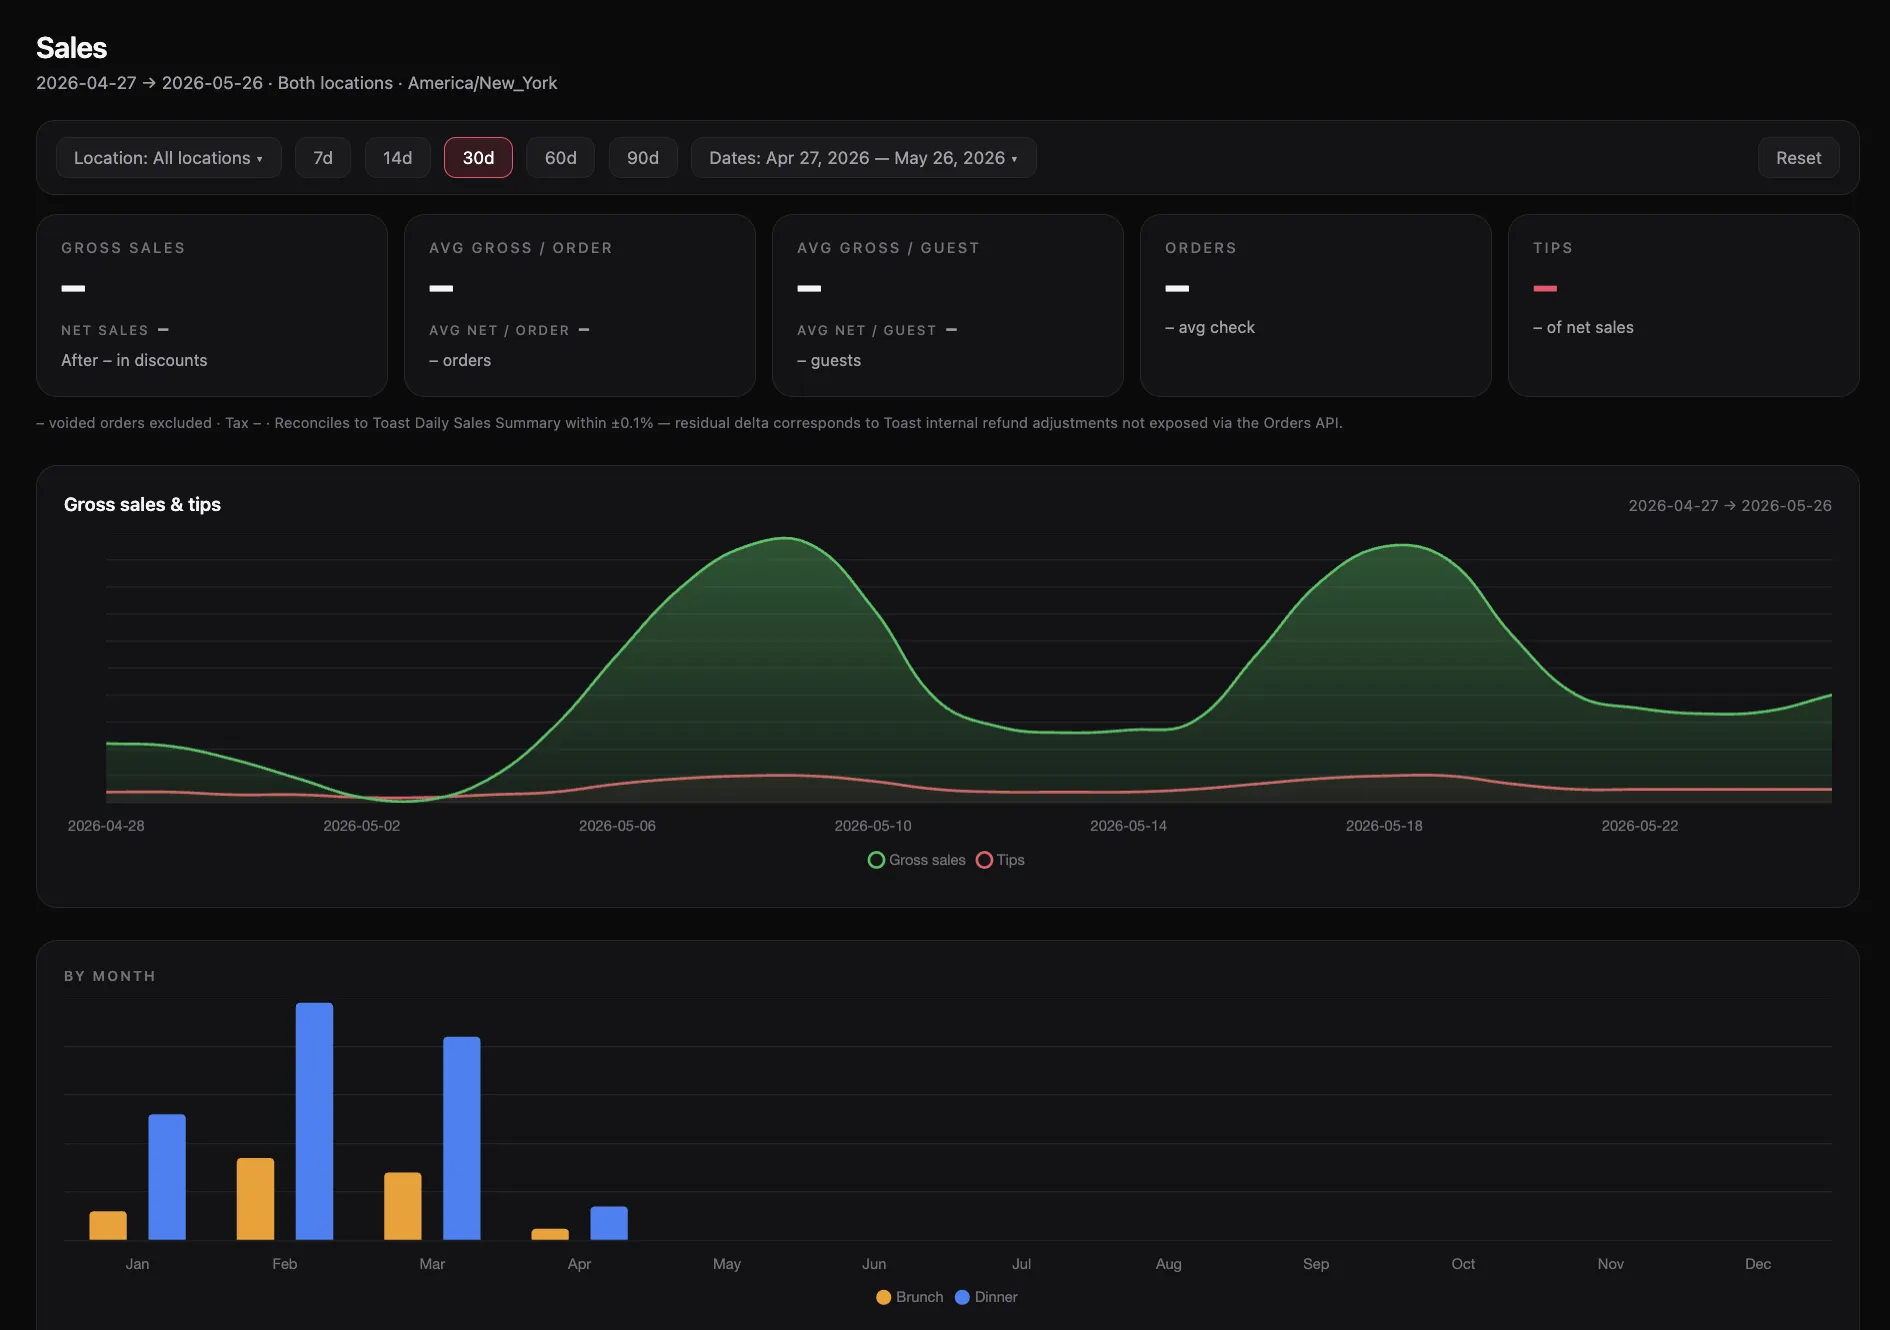Image resolution: width=1890 pixels, height=1330 pixels.
Task: Click the Avg Gross / Guest card
Action: click(948, 305)
